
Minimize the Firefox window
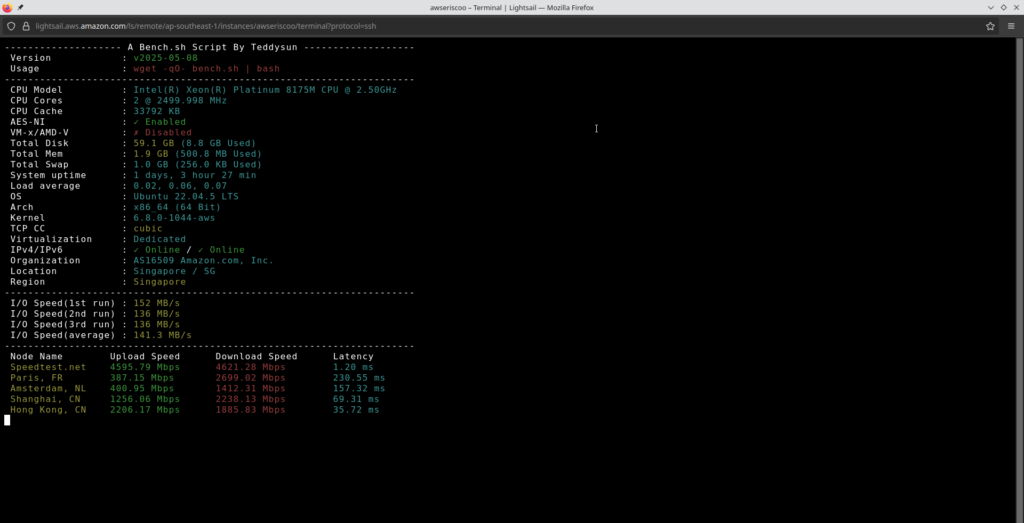991,7
